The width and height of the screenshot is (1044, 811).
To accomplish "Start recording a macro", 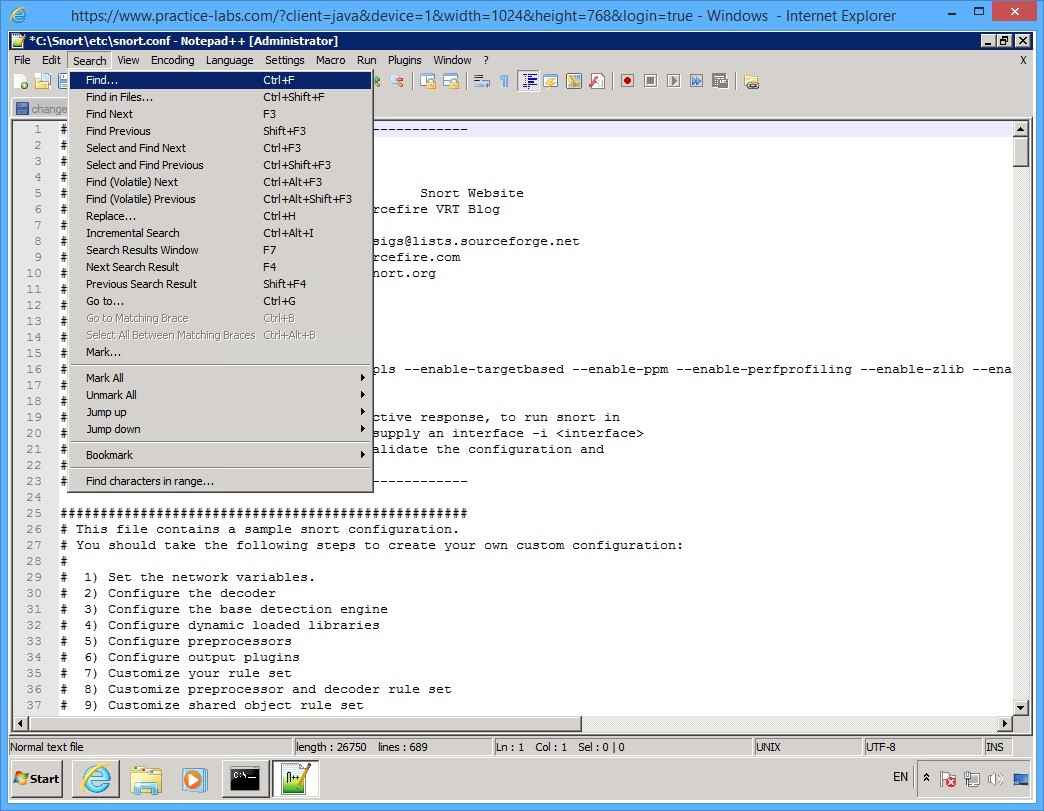I will point(628,80).
